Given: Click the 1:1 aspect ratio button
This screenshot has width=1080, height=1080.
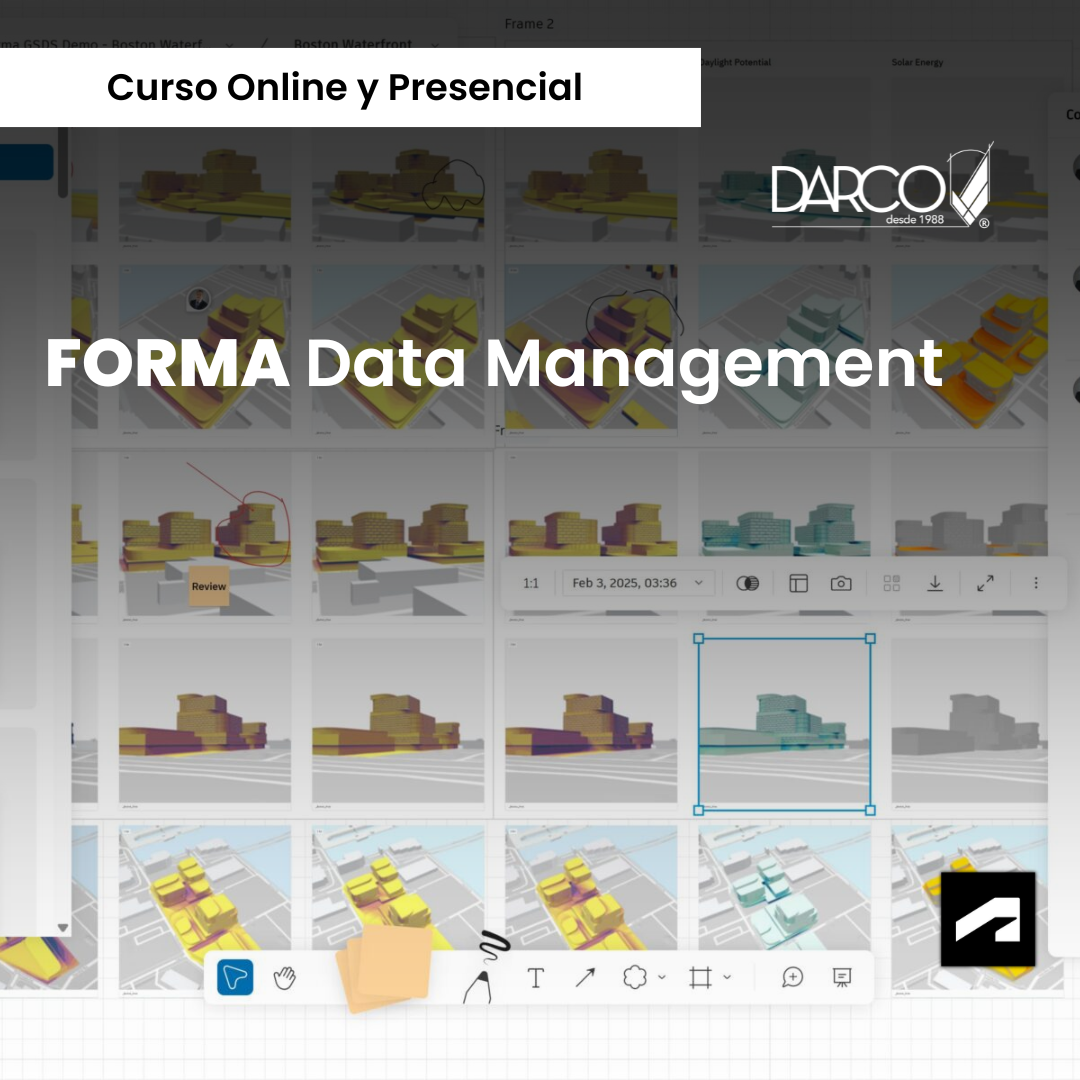Looking at the screenshot, I should [x=530, y=583].
